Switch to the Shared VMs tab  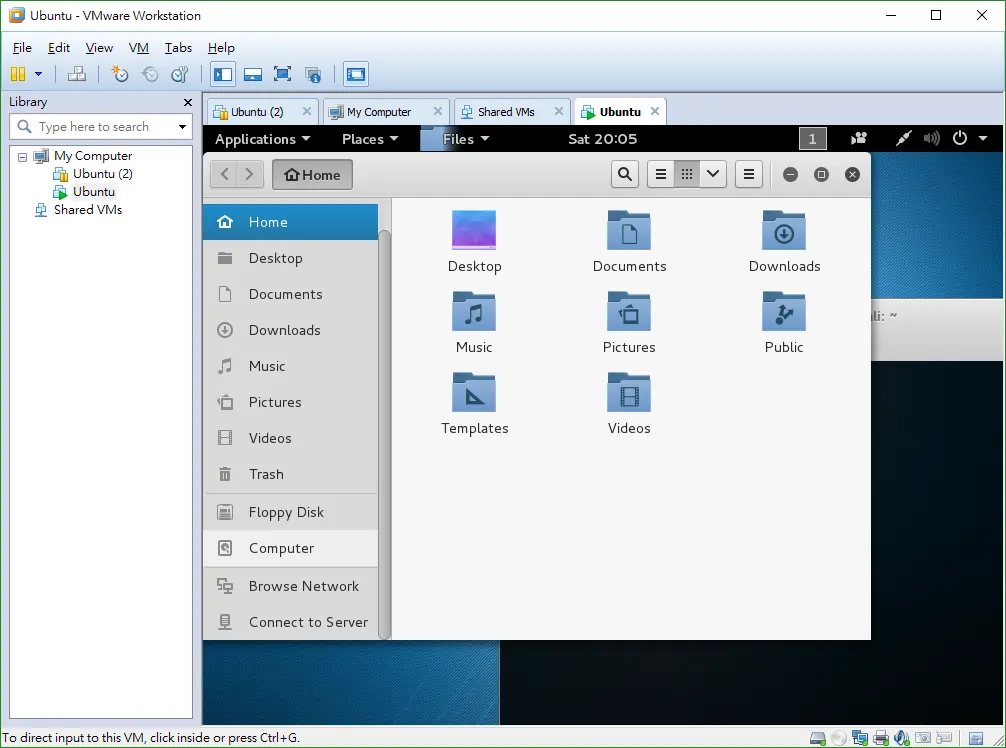[x=506, y=112]
